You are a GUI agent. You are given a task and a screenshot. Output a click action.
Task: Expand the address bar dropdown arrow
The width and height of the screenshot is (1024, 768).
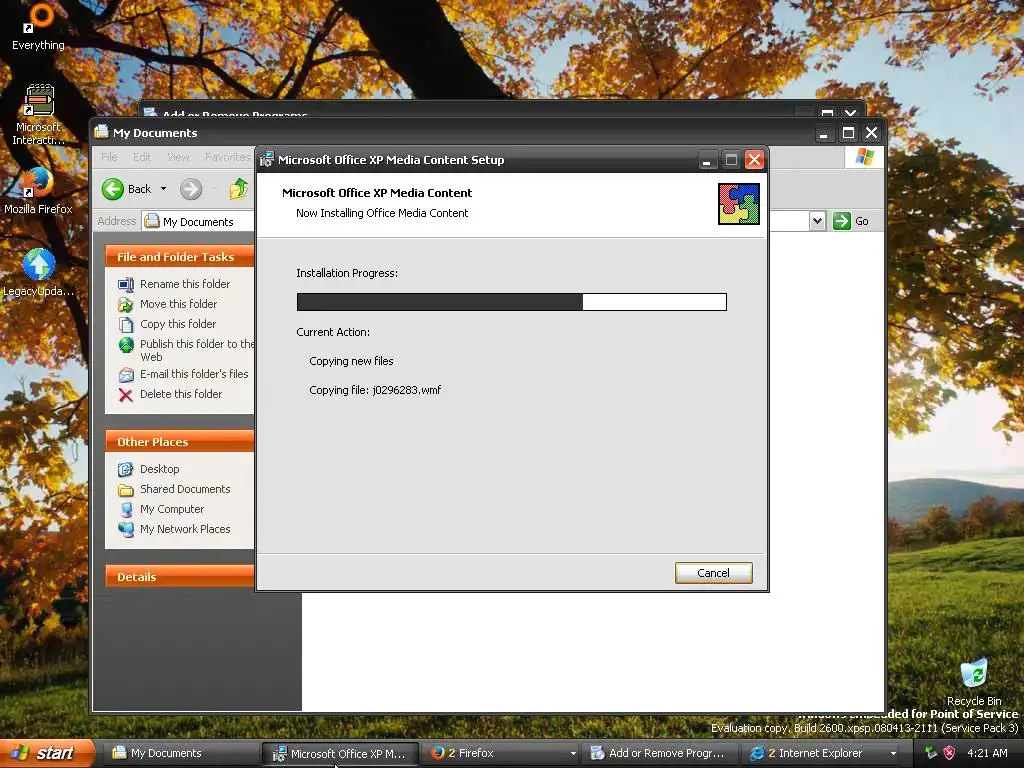(817, 221)
